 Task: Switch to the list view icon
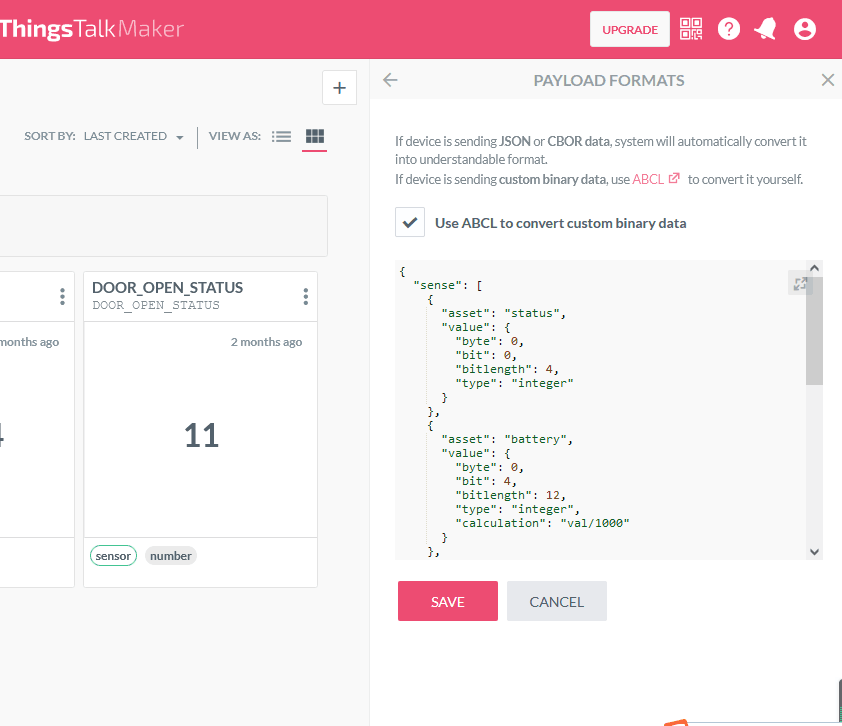click(x=281, y=136)
